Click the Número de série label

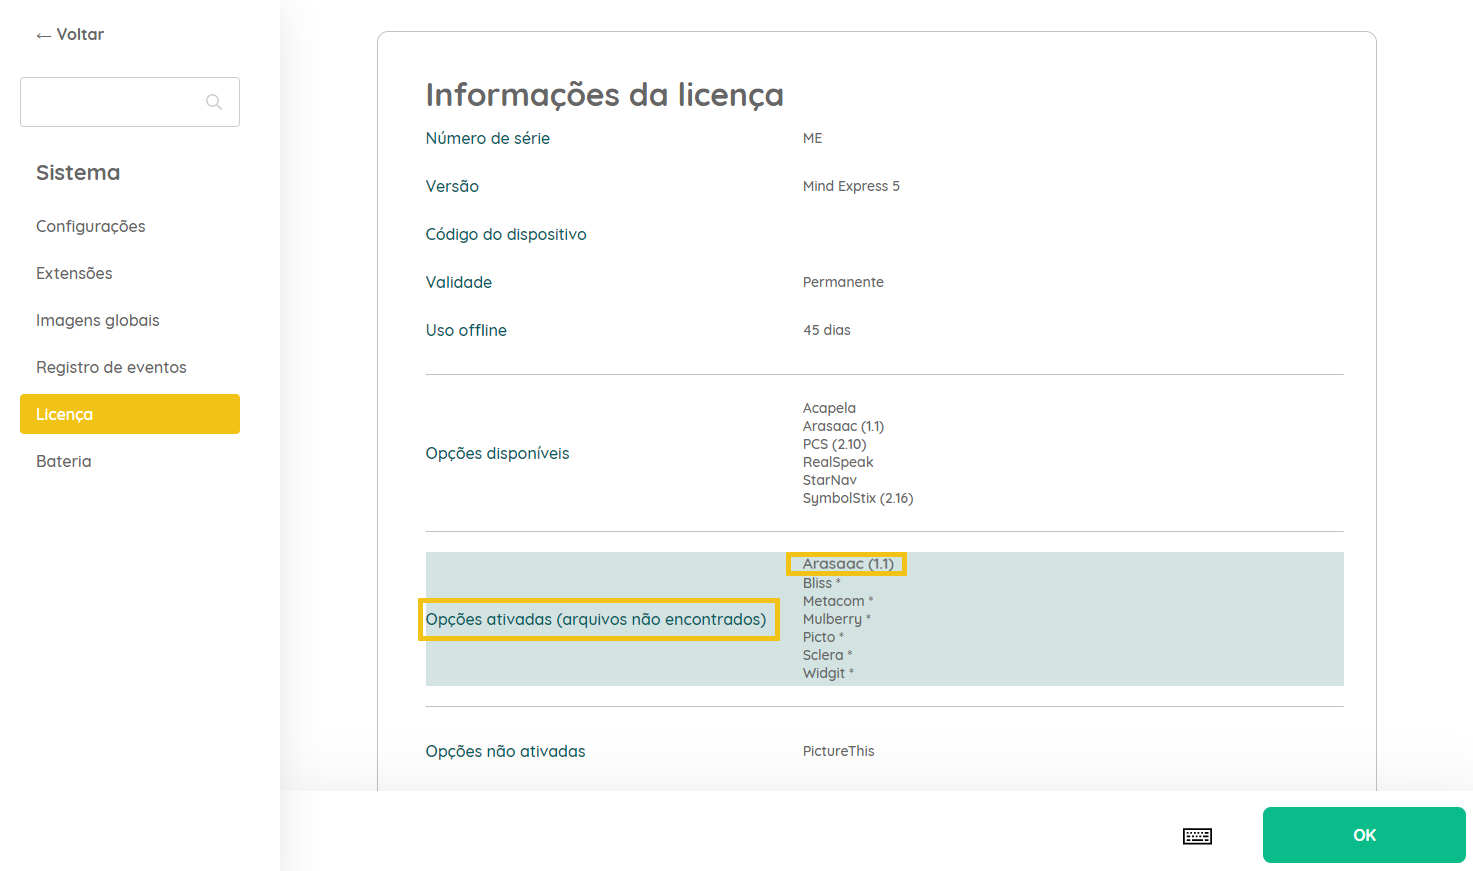tap(488, 138)
